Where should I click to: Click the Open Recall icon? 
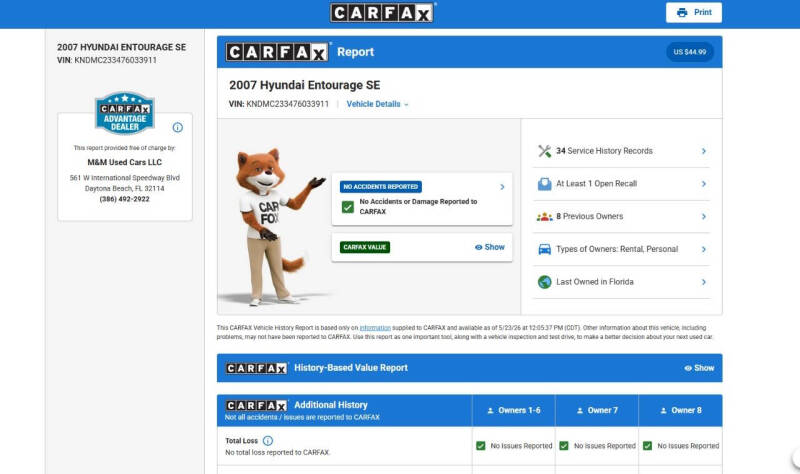544,184
